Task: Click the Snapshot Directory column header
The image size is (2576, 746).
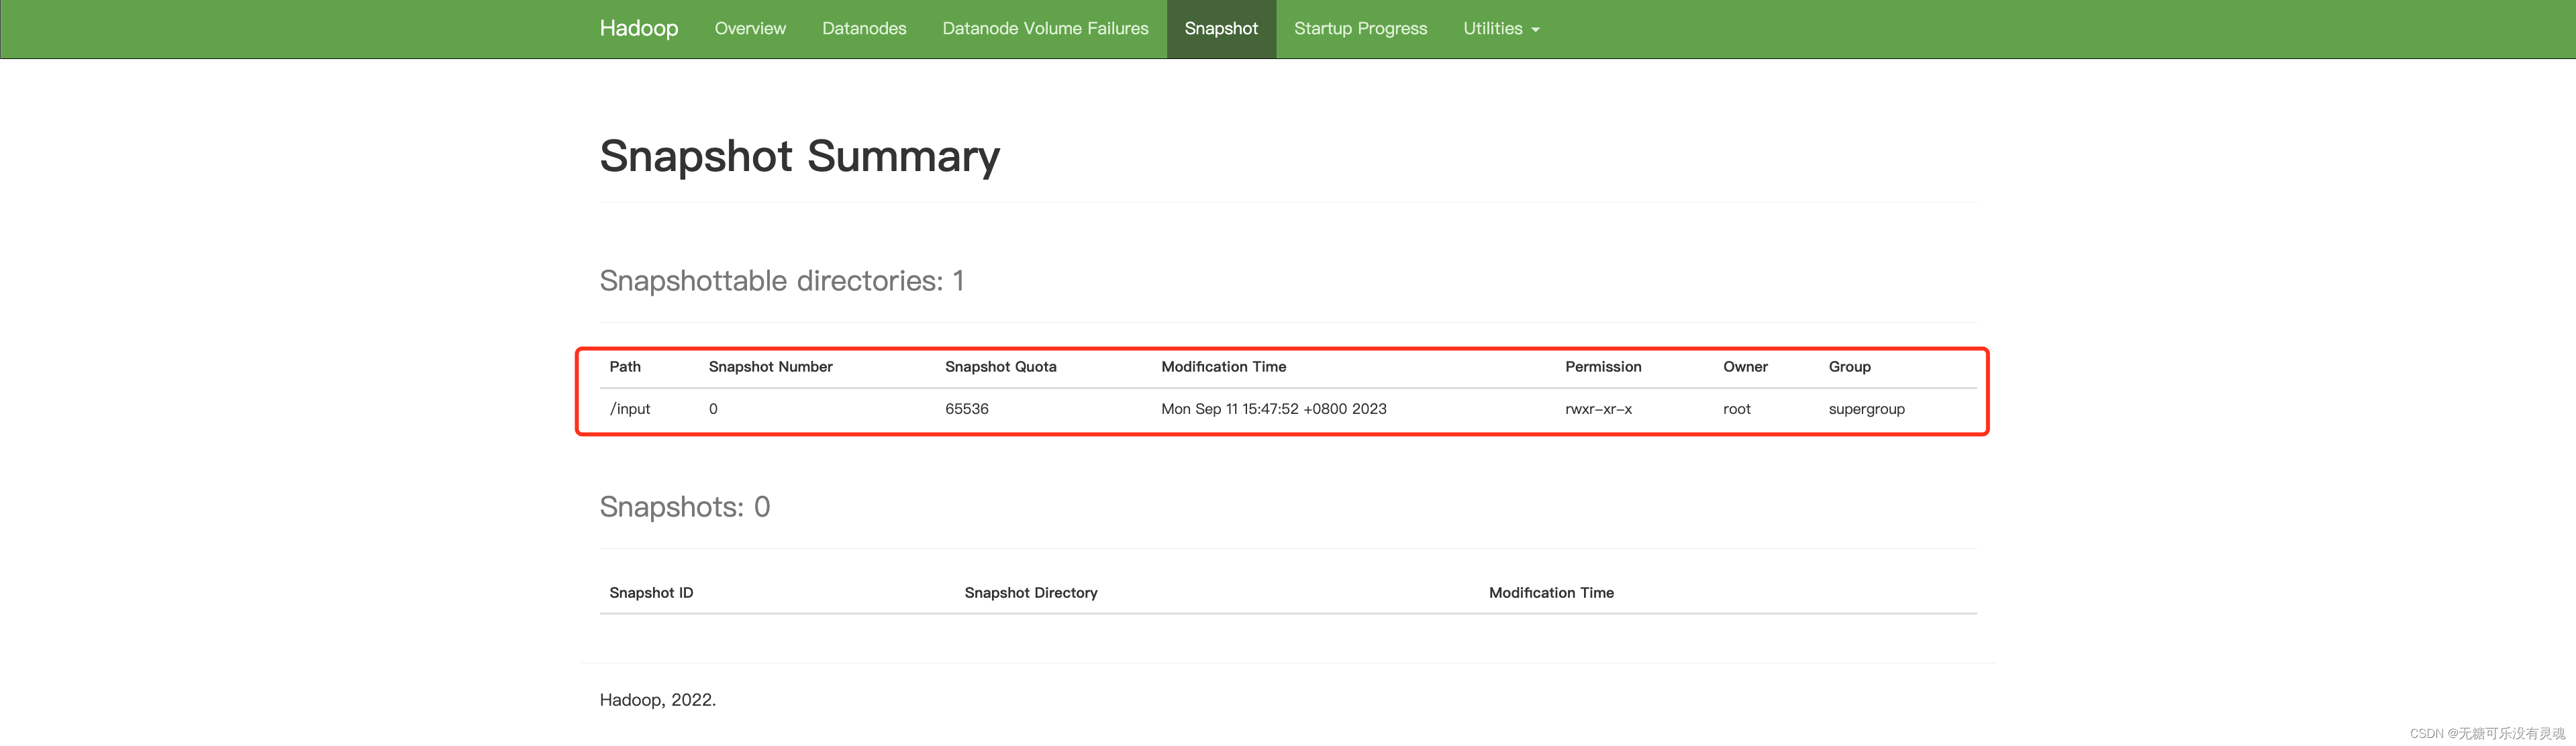Action: click(1030, 593)
